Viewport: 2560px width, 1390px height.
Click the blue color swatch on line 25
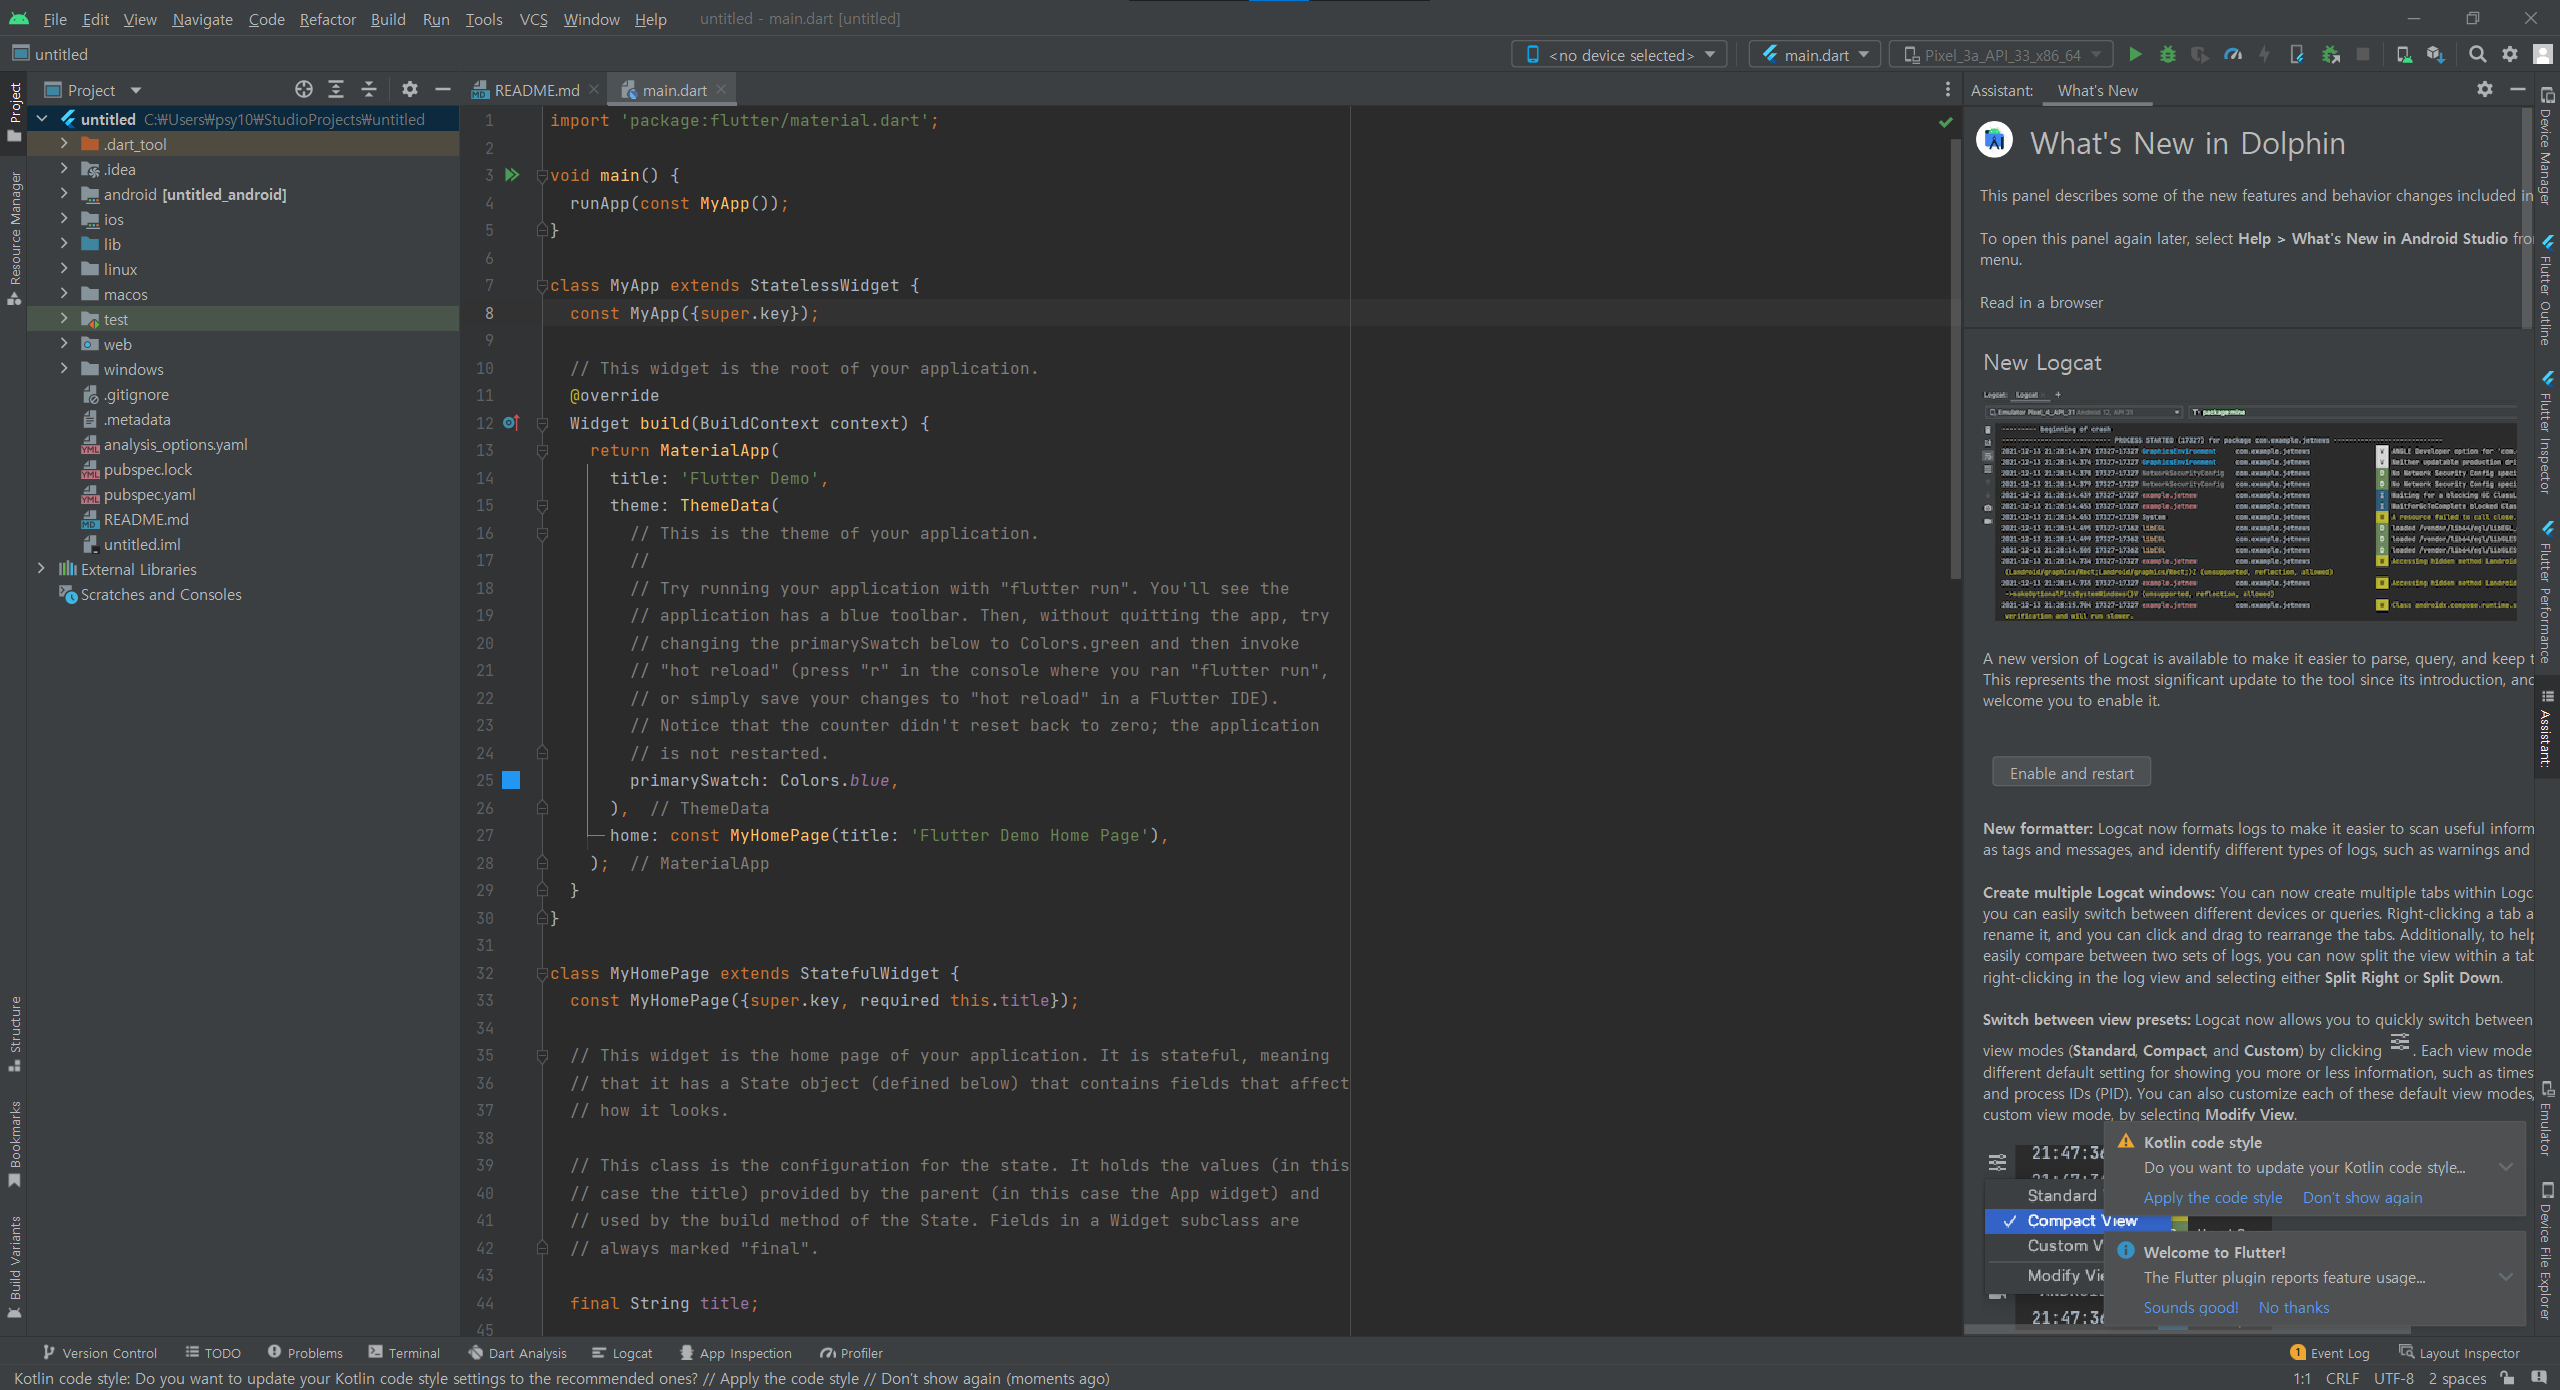pos(511,780)
